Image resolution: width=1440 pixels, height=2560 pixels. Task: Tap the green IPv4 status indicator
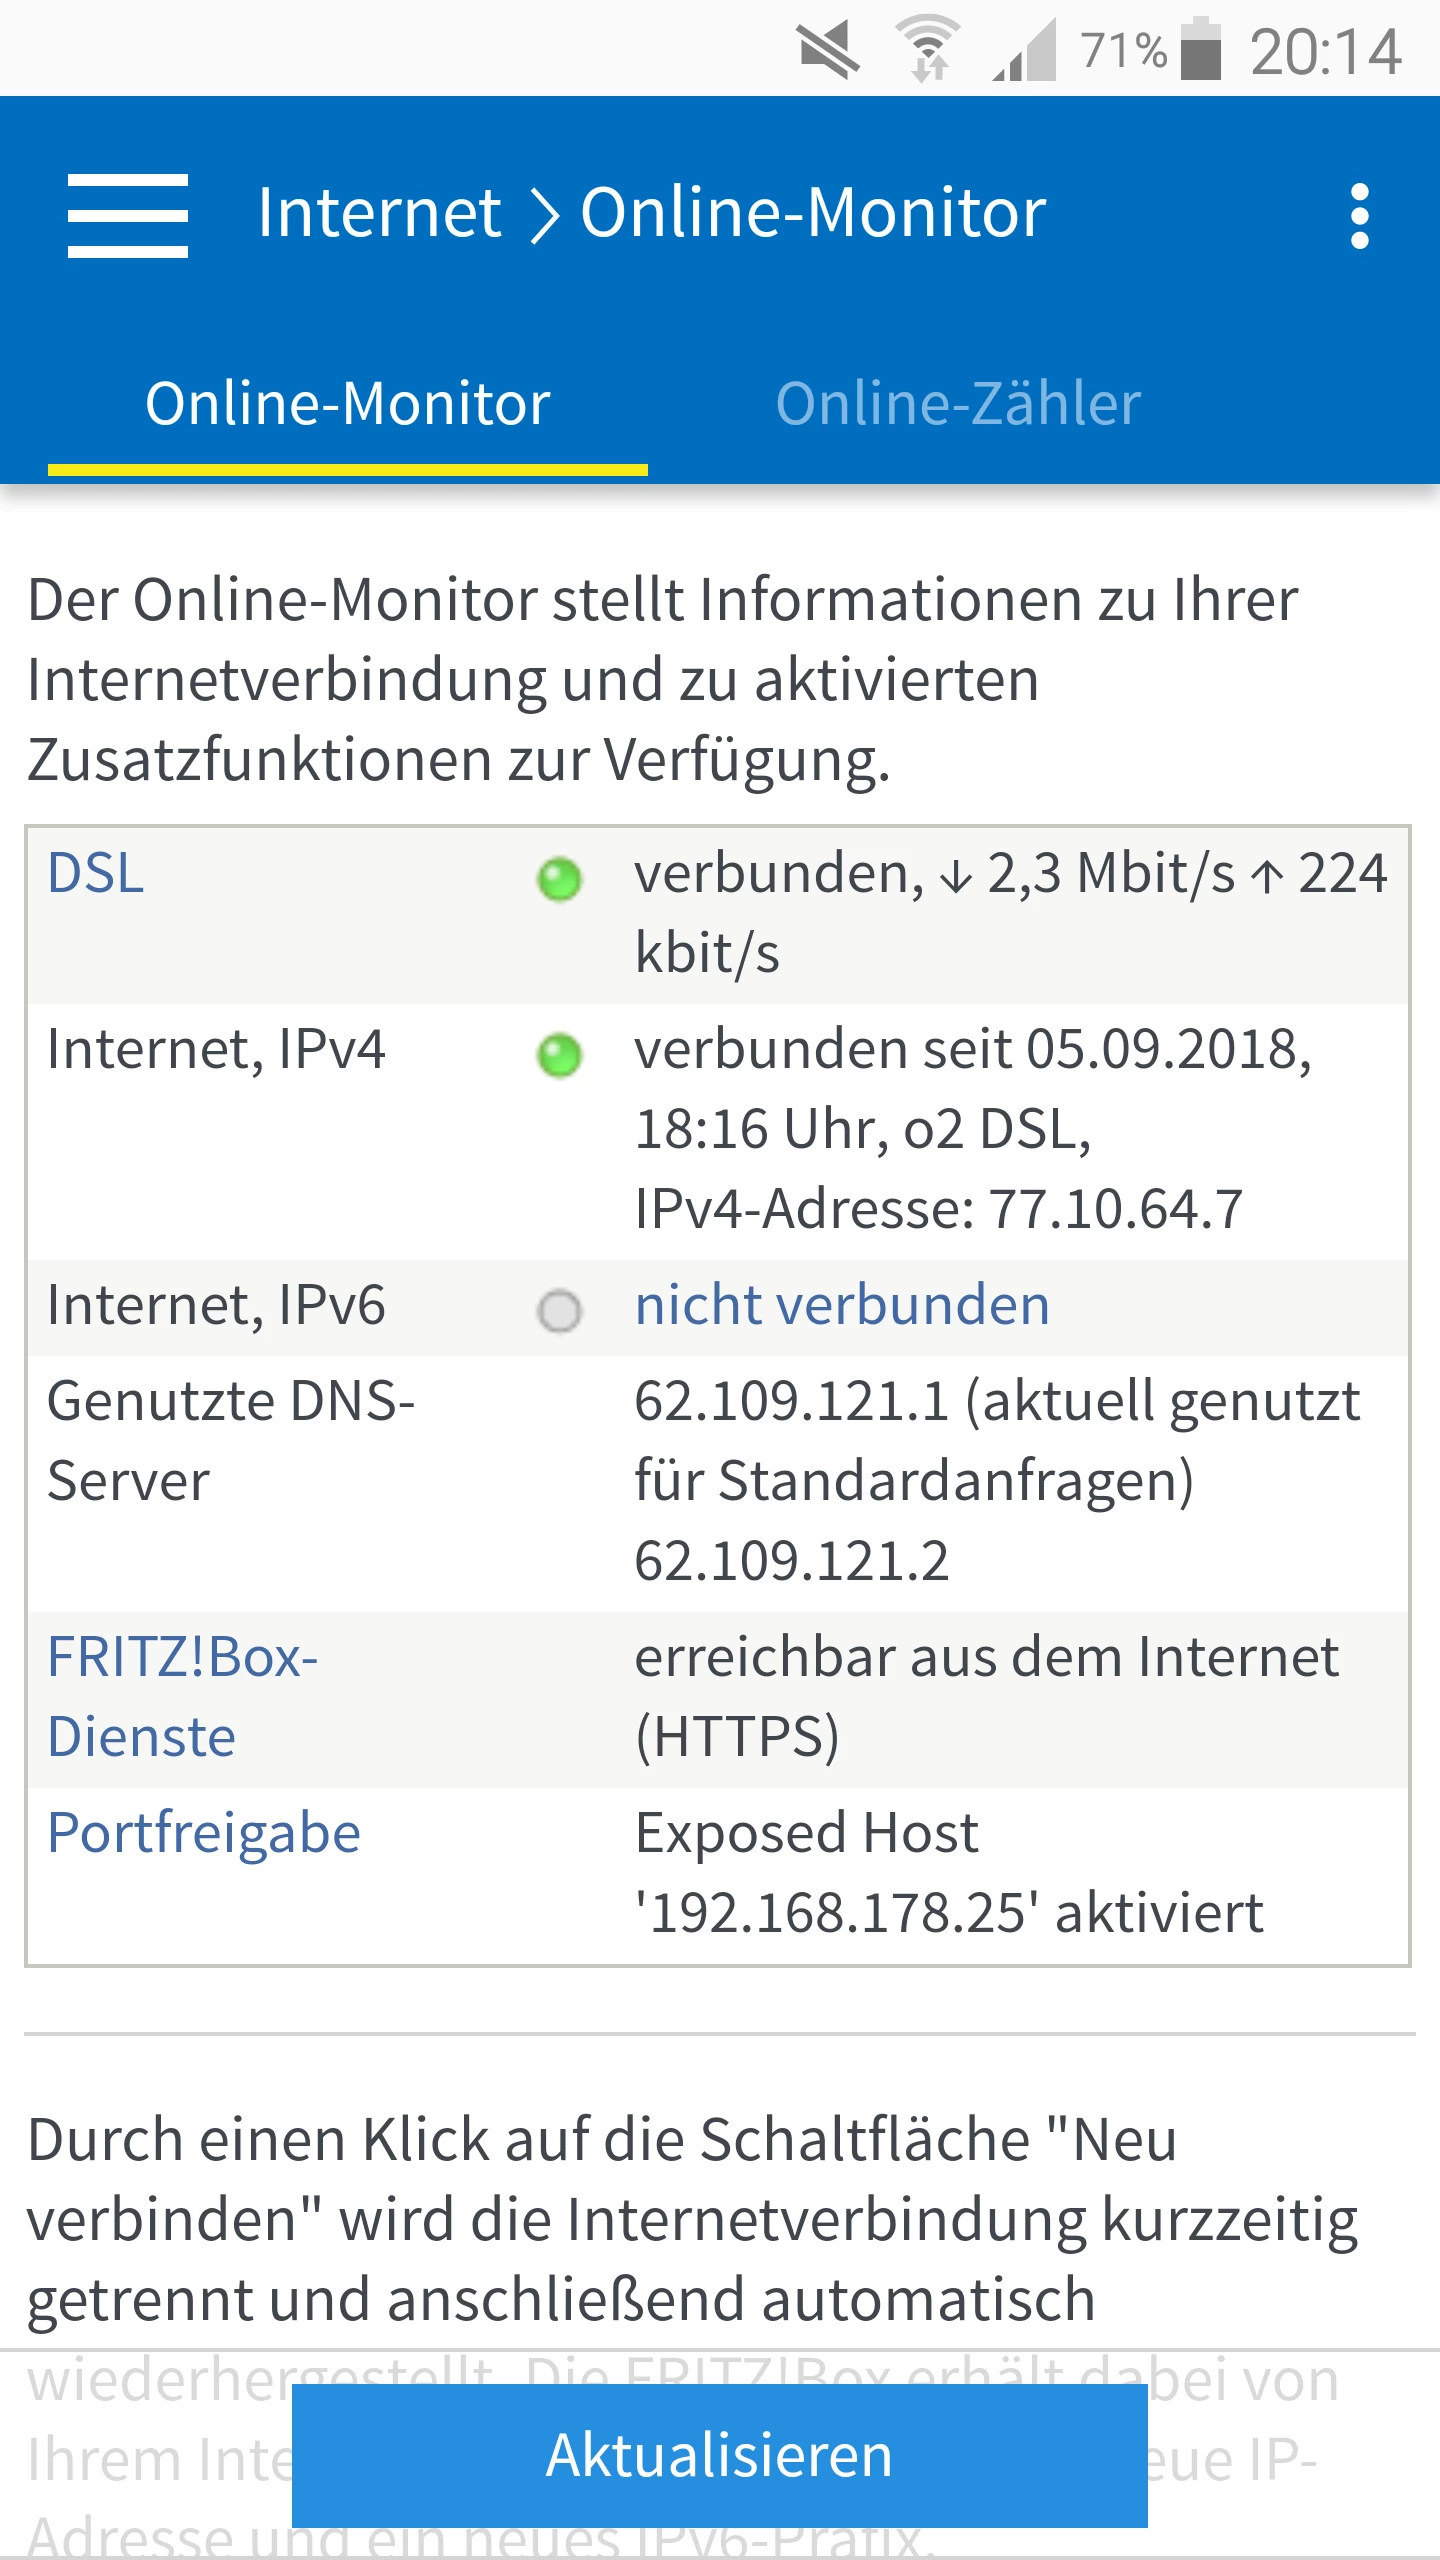[x=559, y=1056]
